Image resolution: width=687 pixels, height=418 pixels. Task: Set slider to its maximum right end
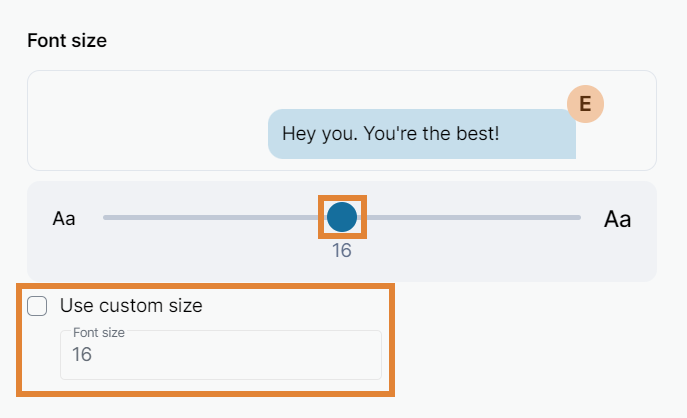point(579,217)
